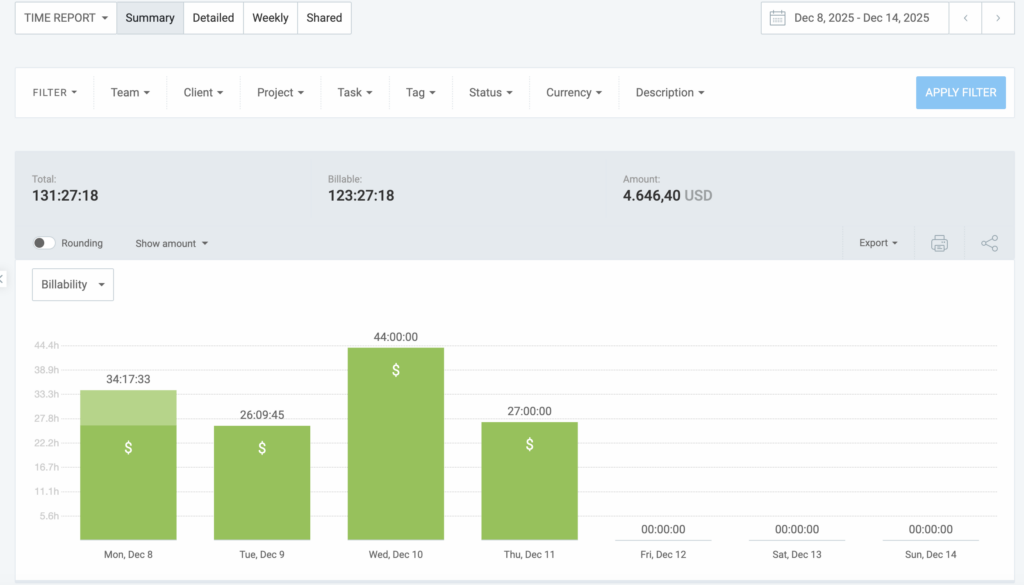Click the APPLY FILTER button

(960, 92)
